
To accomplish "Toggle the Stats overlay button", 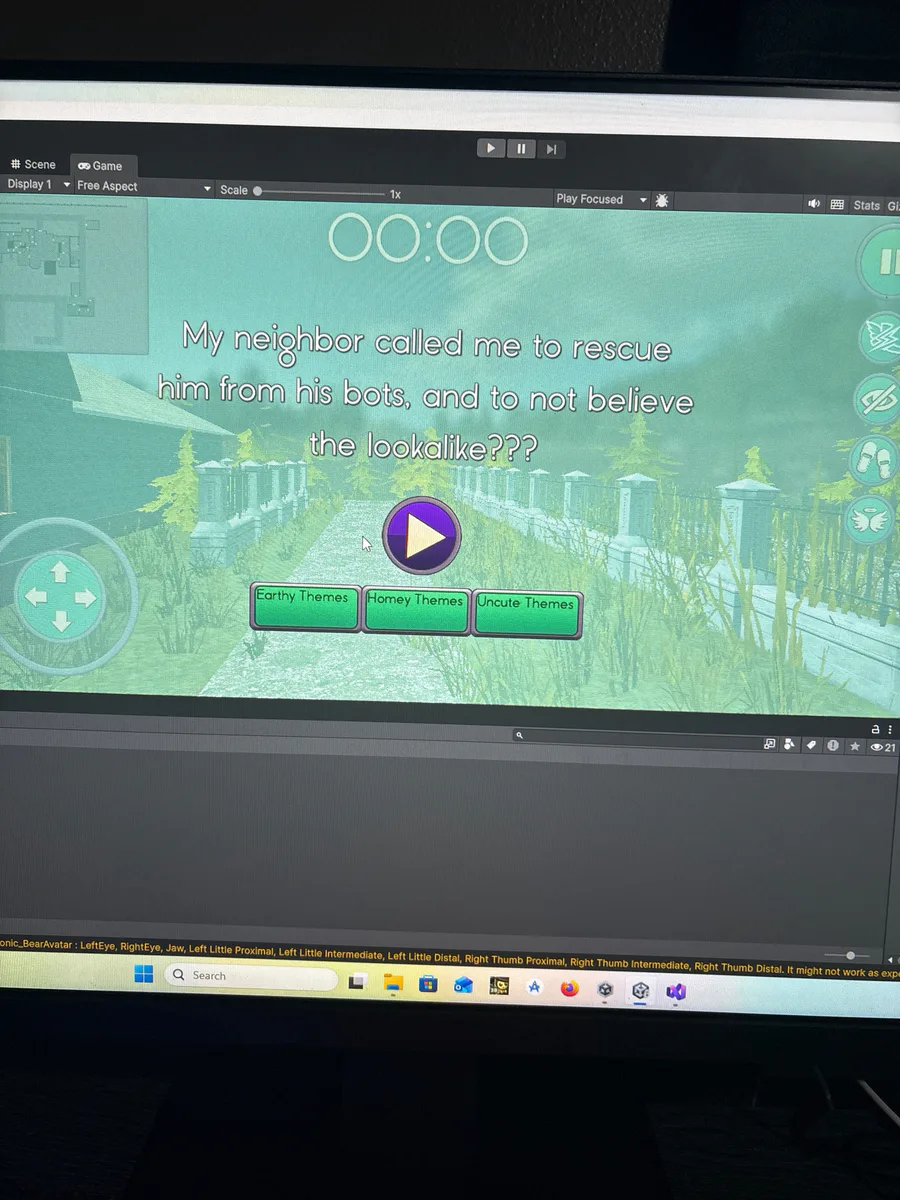I will pyautogui.click(x=866, y=206).
